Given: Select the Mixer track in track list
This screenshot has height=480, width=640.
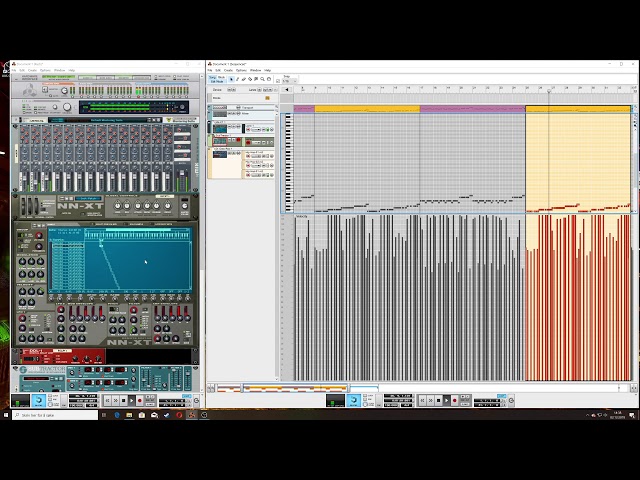Looking at the screenshot, I should 243,114.
